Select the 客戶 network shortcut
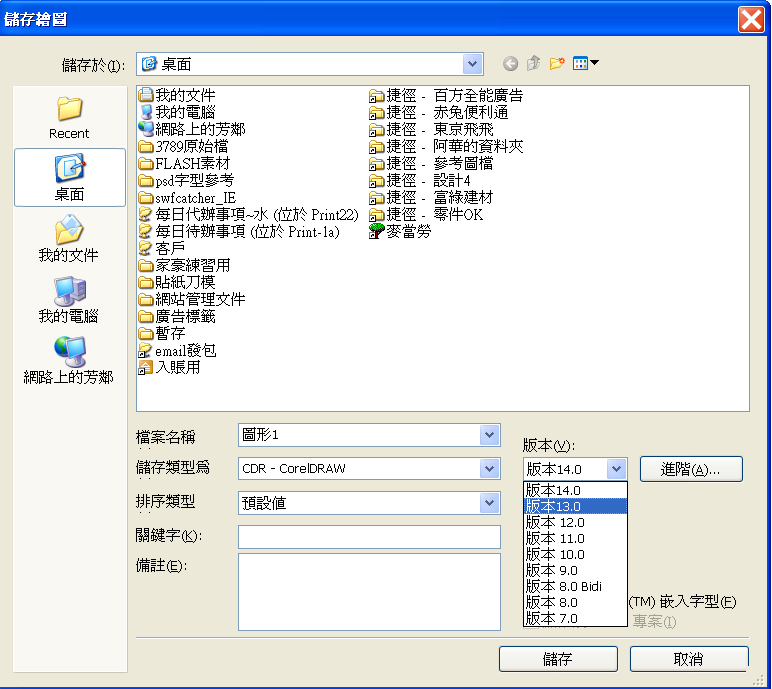Viewport: 772px width, 689px height. tap(162, 249)
